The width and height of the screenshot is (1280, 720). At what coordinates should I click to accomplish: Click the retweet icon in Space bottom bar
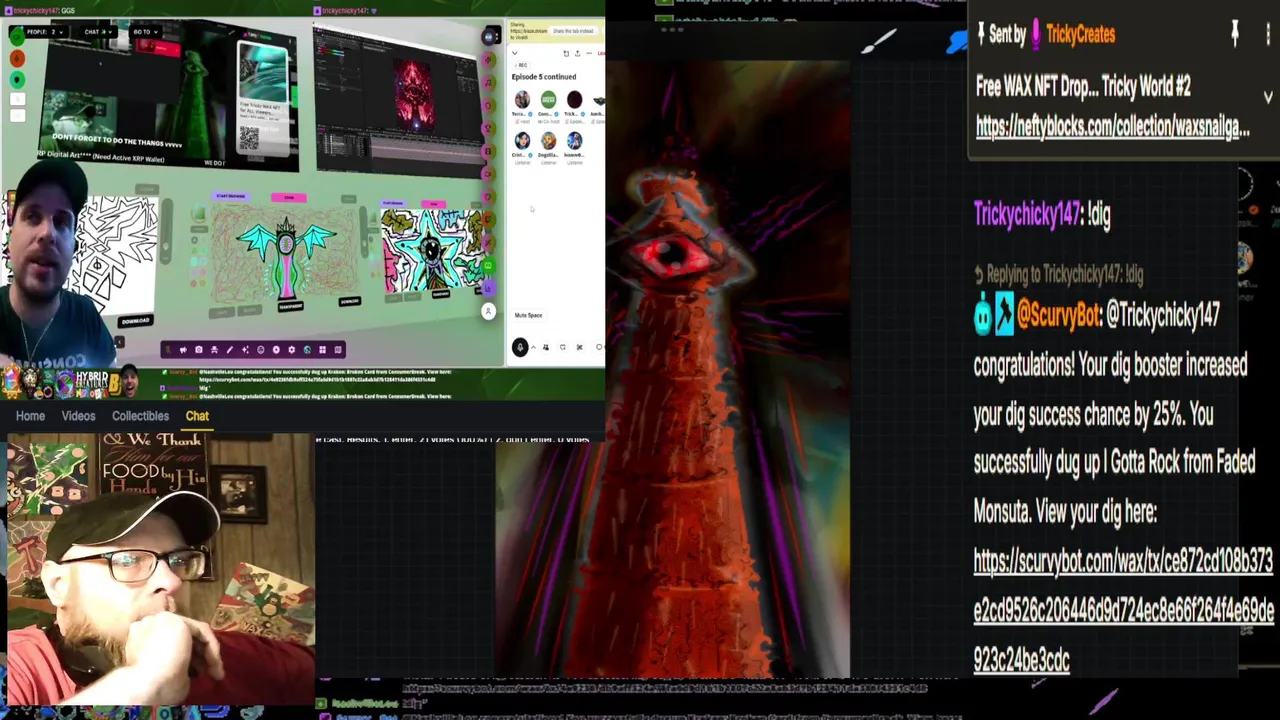(563, 347)
